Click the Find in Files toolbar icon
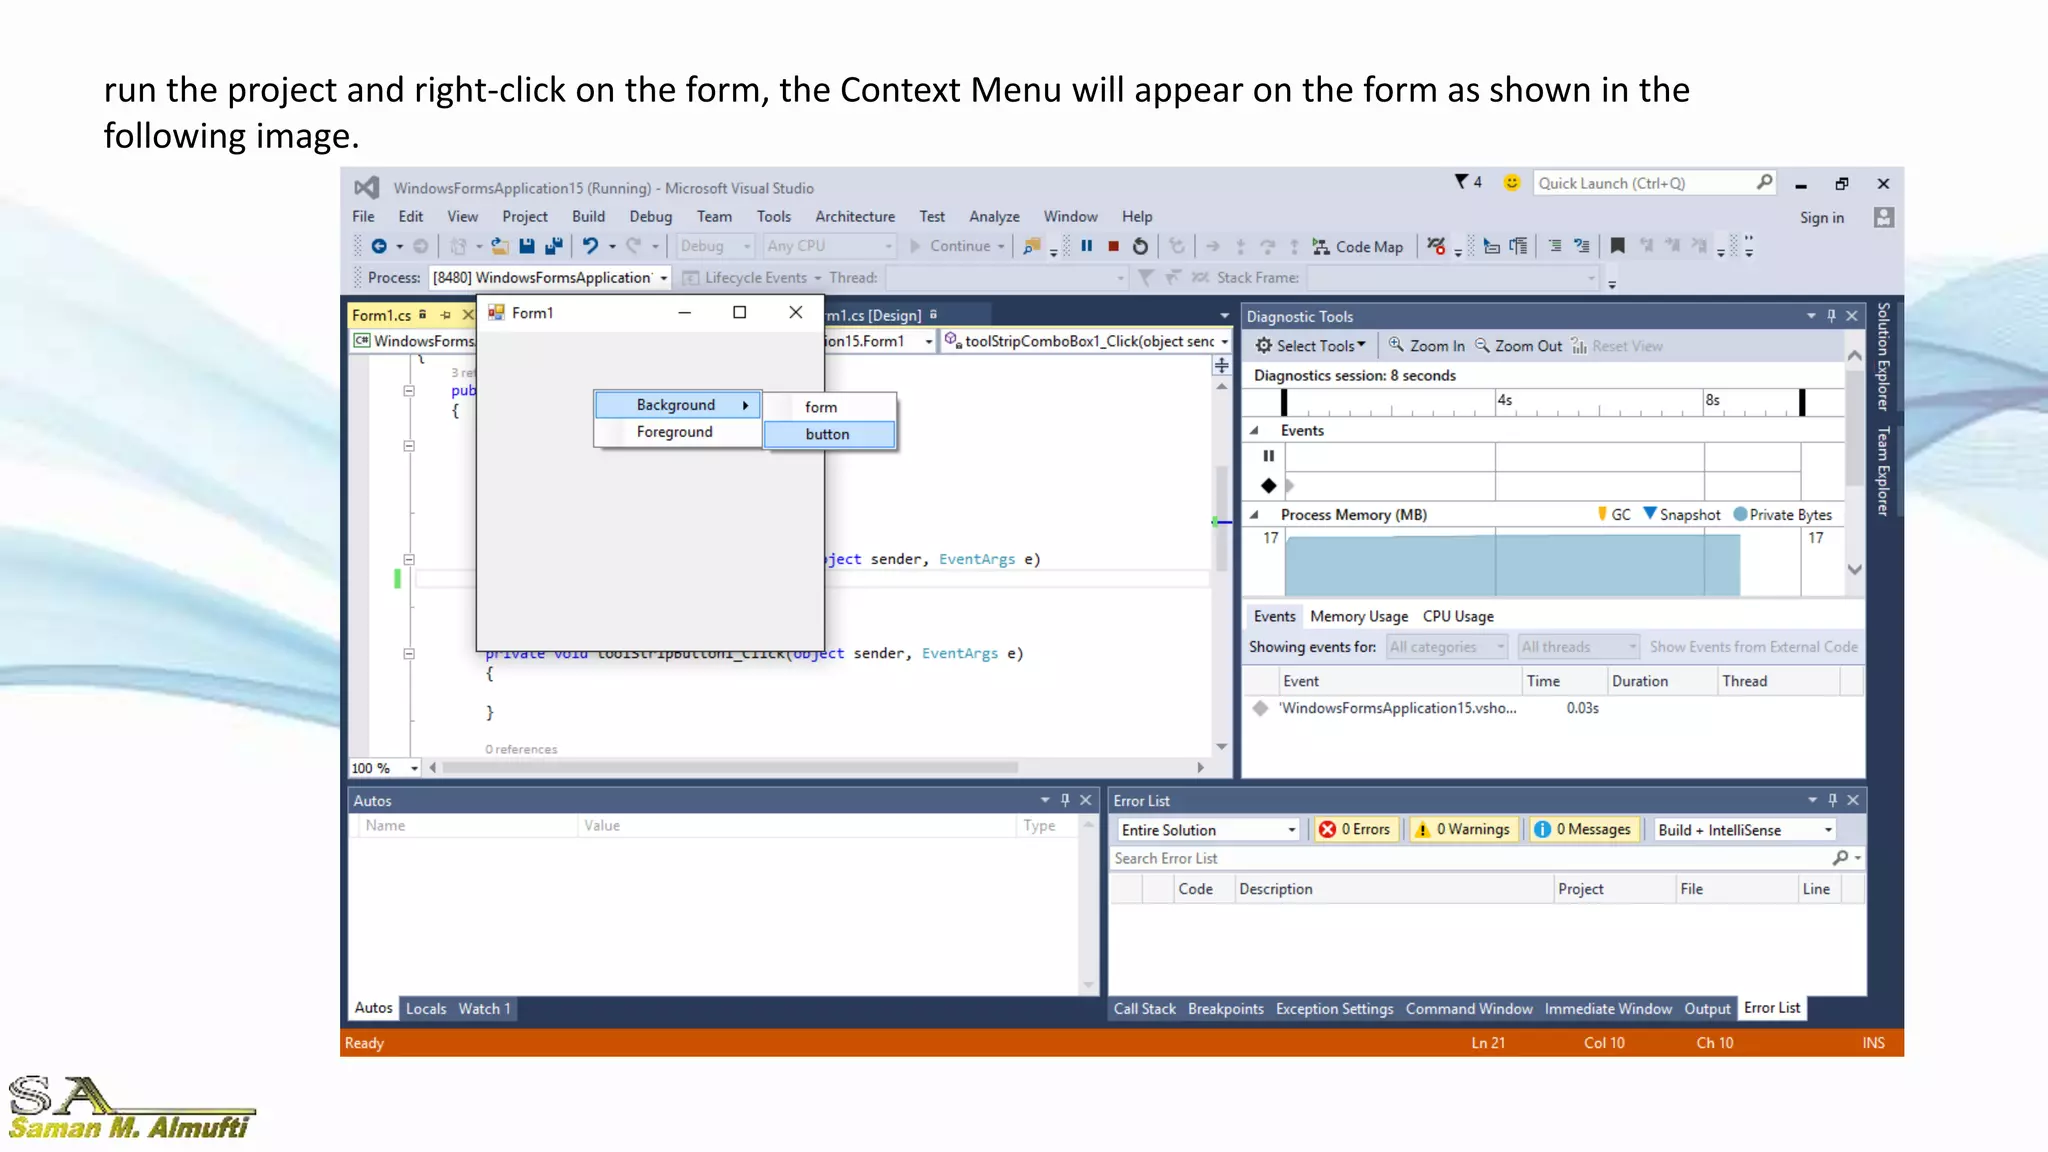Viewport: 2048px width, 1152px height. tap(1031, 246)
